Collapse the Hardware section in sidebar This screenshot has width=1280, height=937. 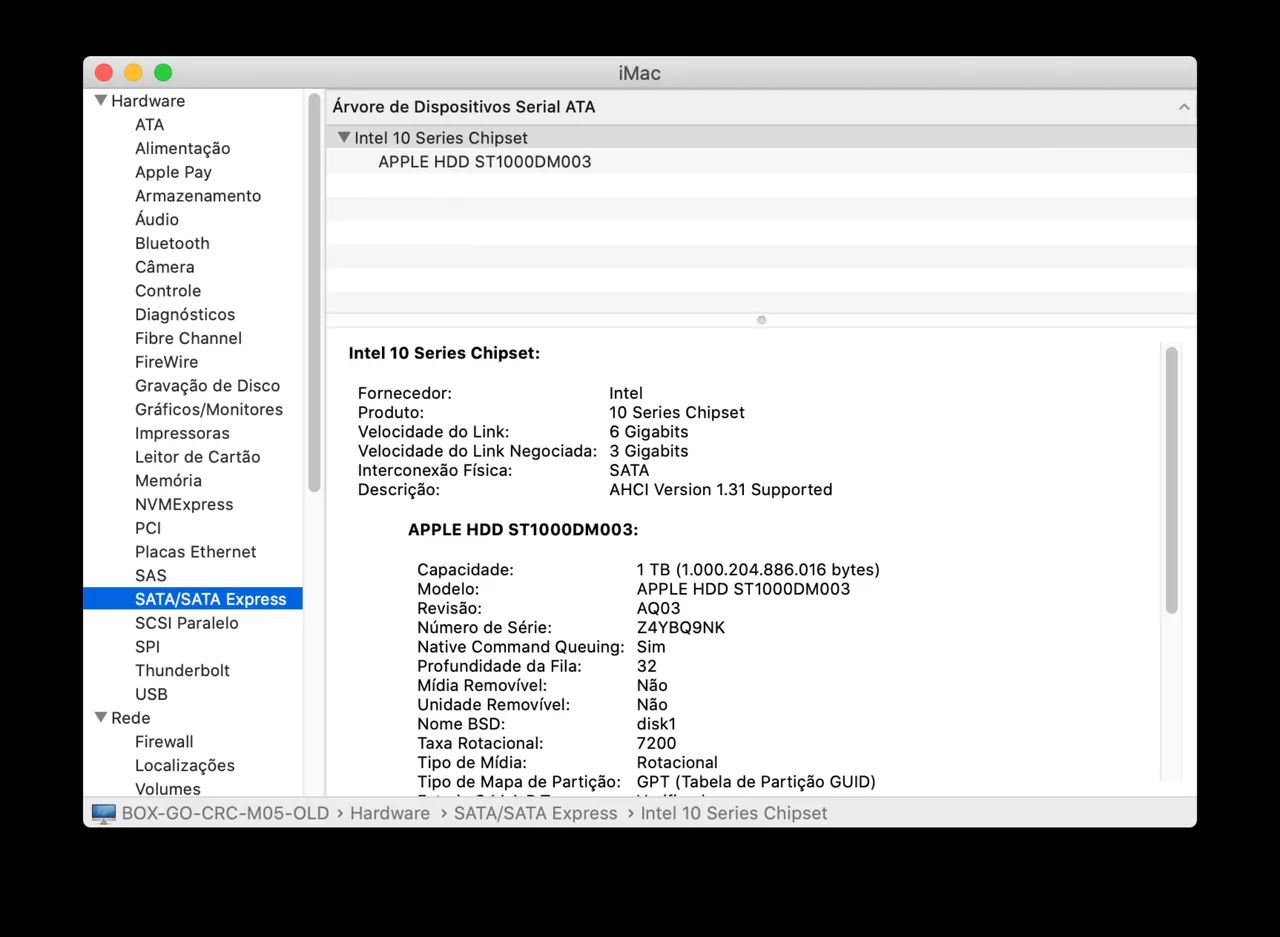(100, 101)
